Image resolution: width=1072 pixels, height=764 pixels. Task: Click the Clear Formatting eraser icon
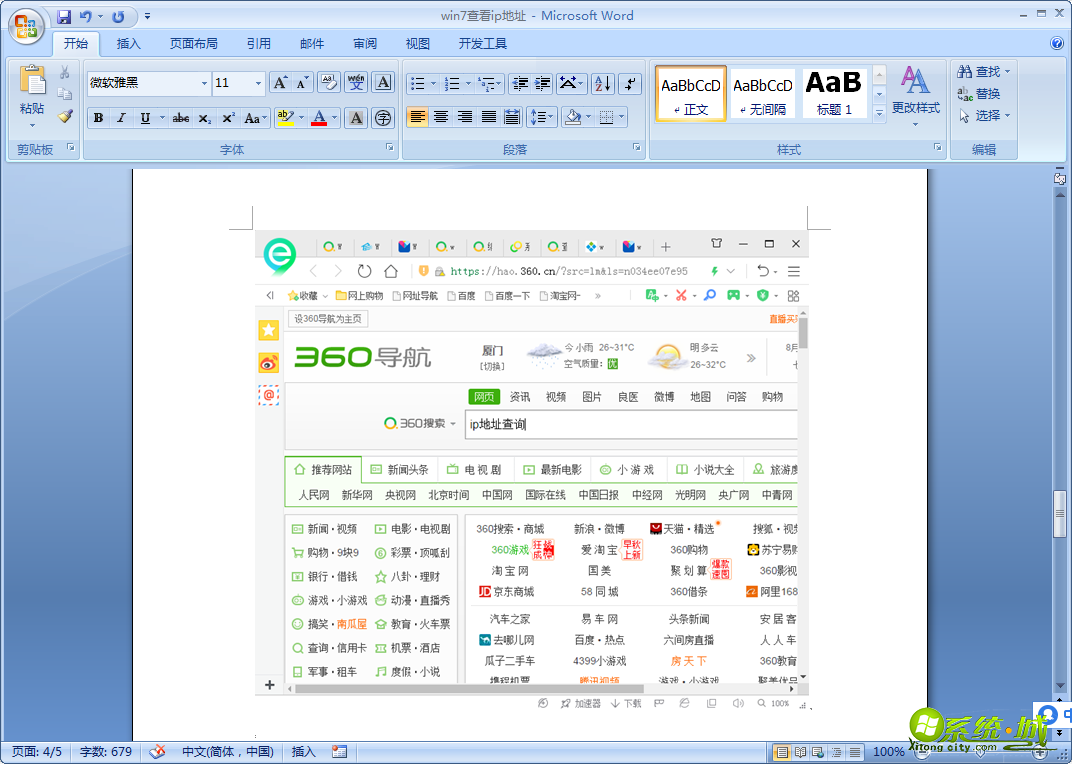pyautogui.click(x=329, y=83)
